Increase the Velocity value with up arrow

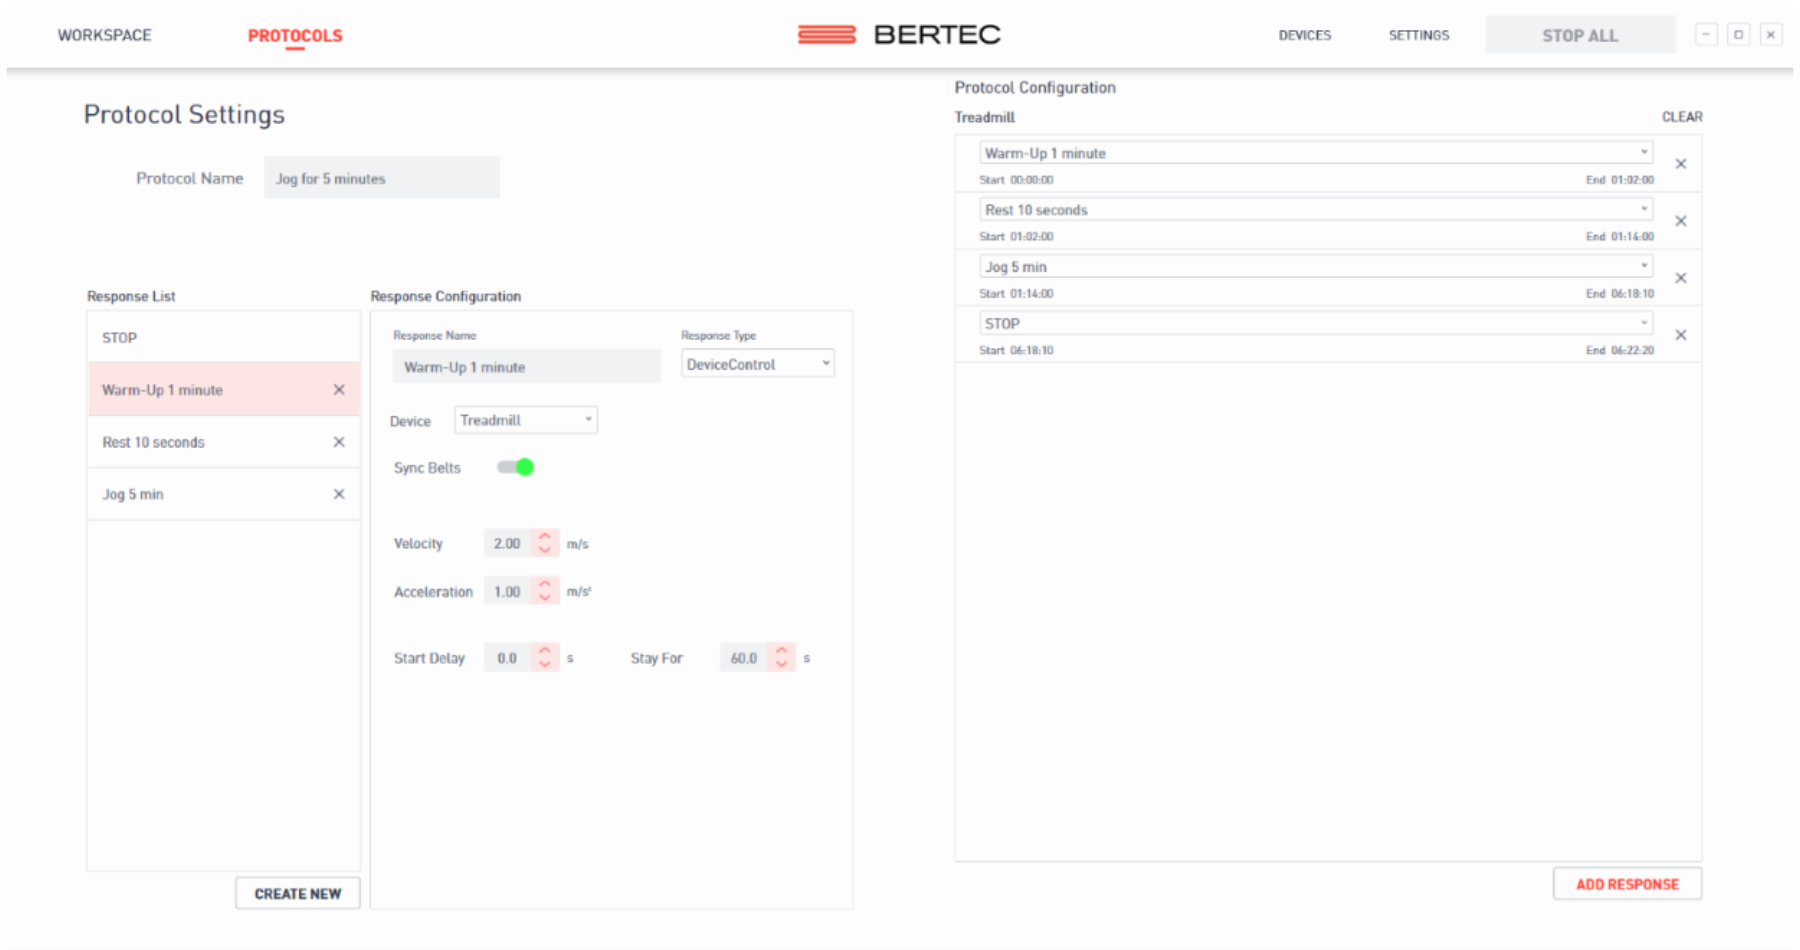[545, 537]
